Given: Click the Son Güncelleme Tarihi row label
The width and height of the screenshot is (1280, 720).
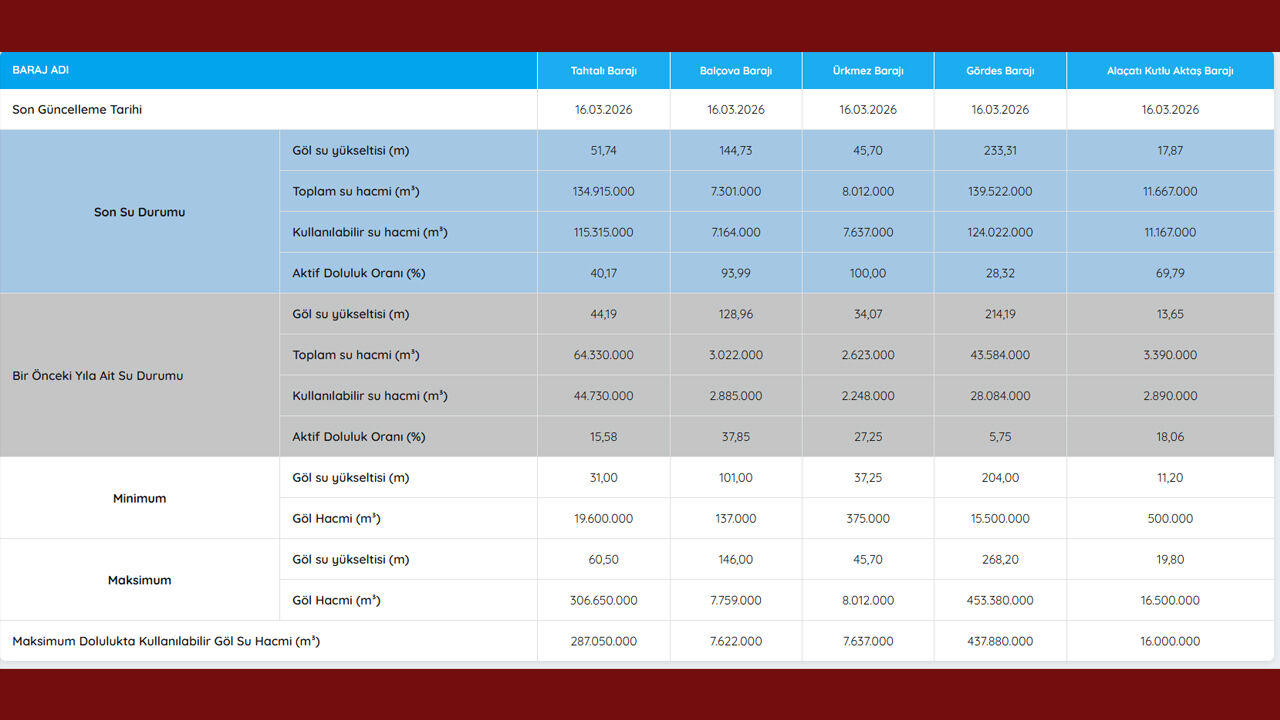Looking at the screenshot, I should click(x=77, y=110).
